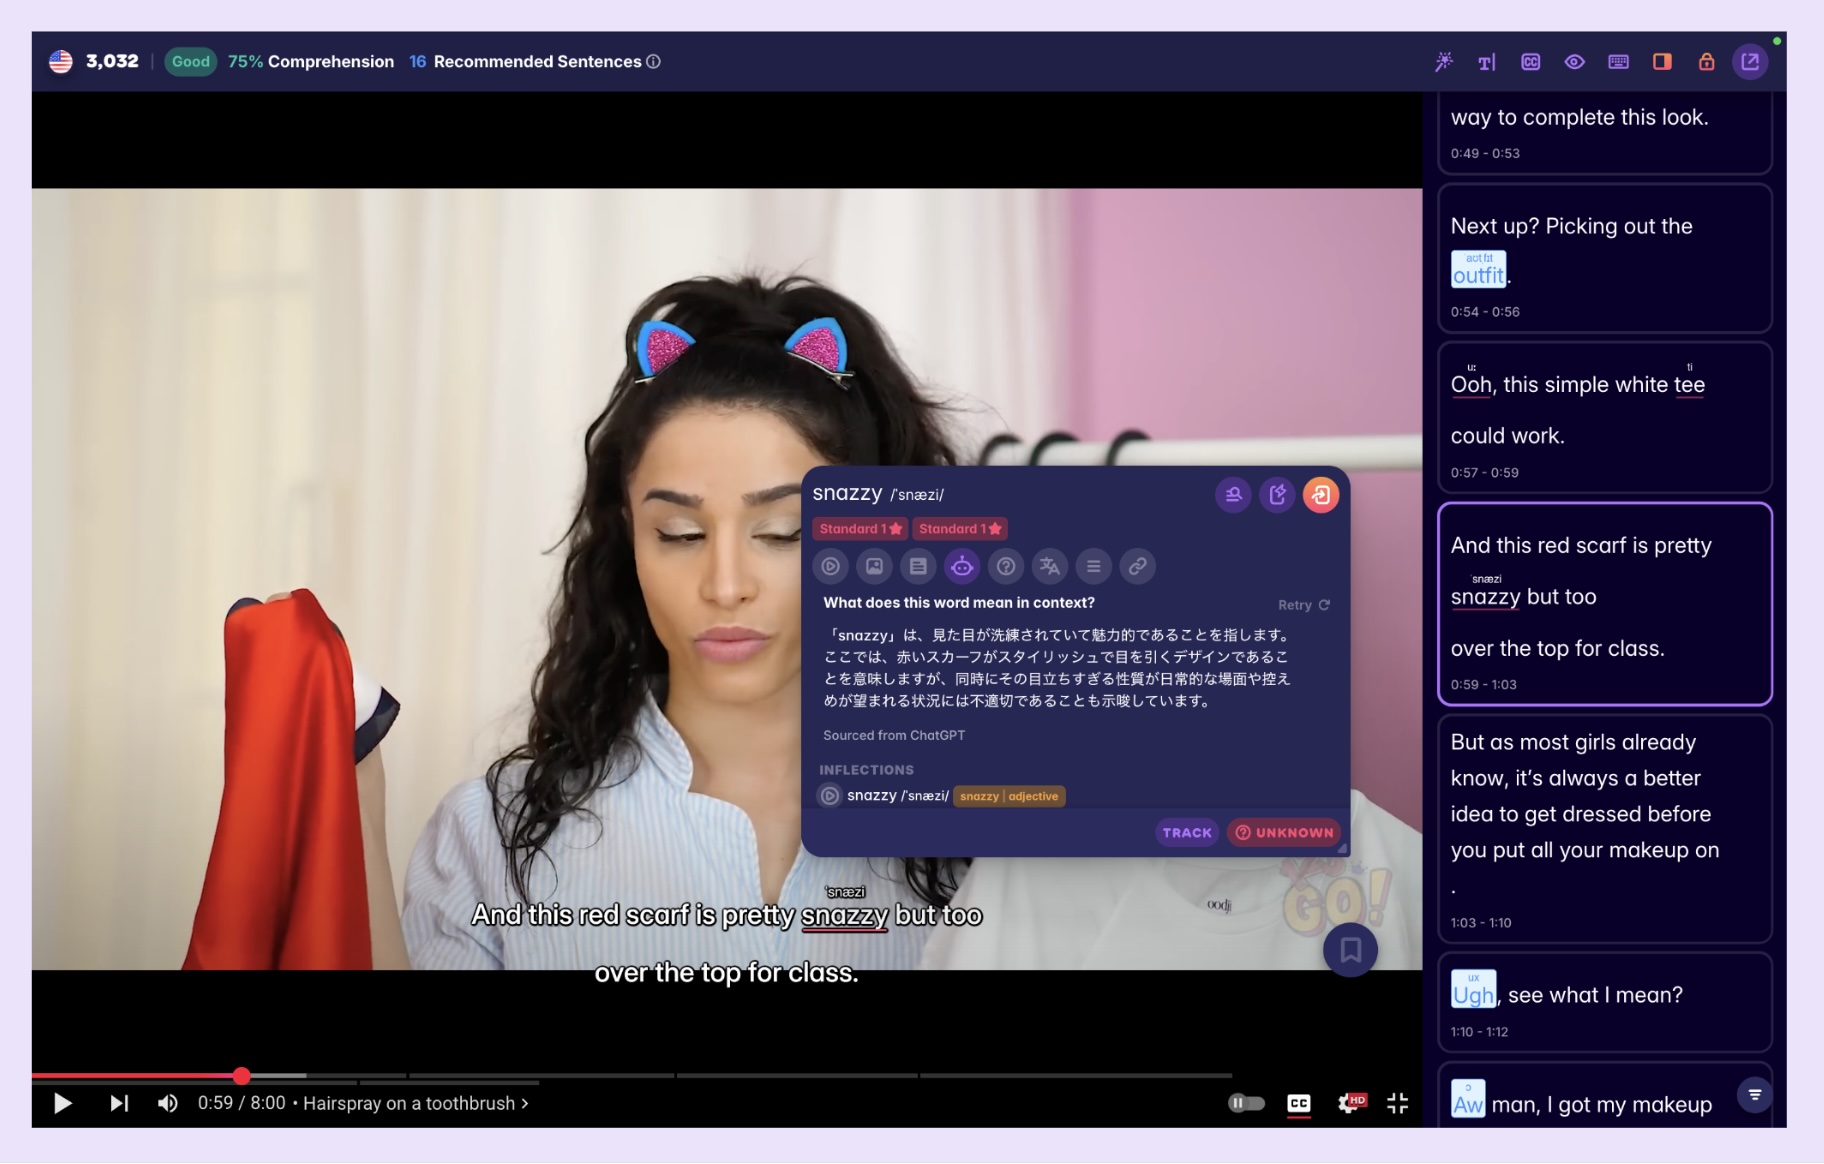Click the snazzy adjective tag
1824x1164 pixels.
click(x=1009, y=797)
